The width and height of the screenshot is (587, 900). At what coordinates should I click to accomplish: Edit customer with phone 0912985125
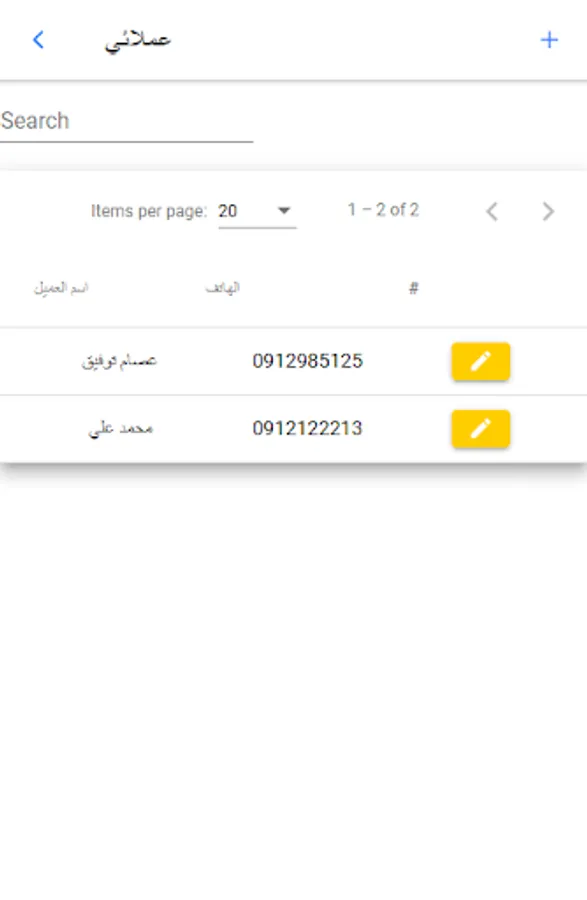pos(481,361)
